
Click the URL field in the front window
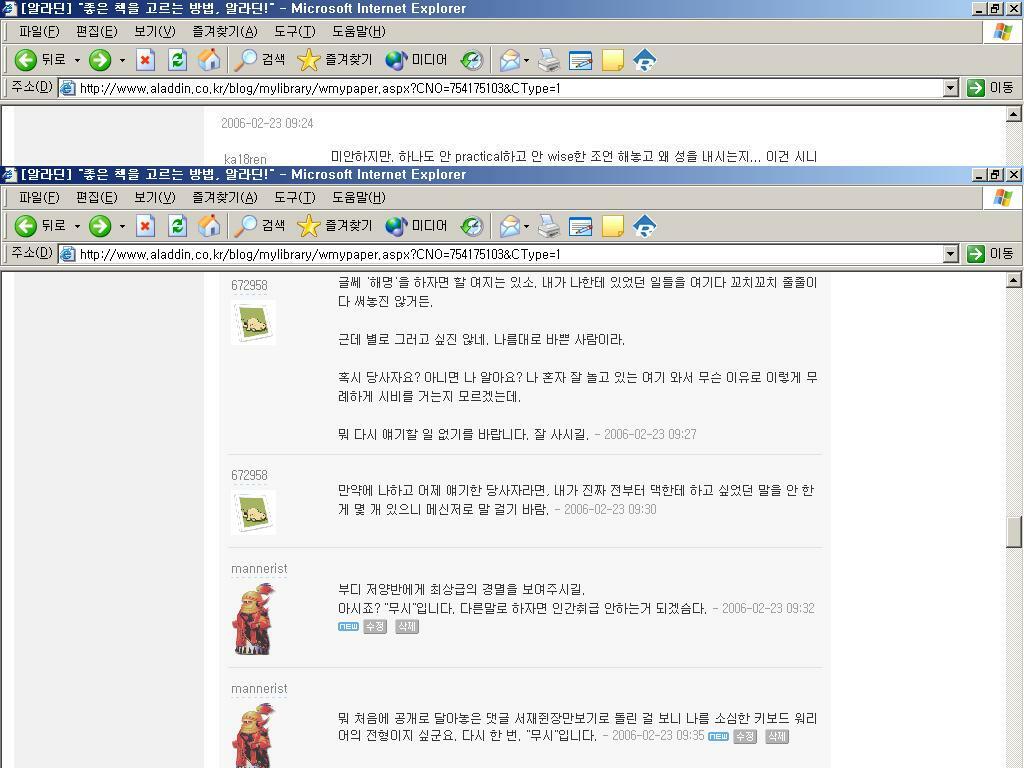point(500,254)
